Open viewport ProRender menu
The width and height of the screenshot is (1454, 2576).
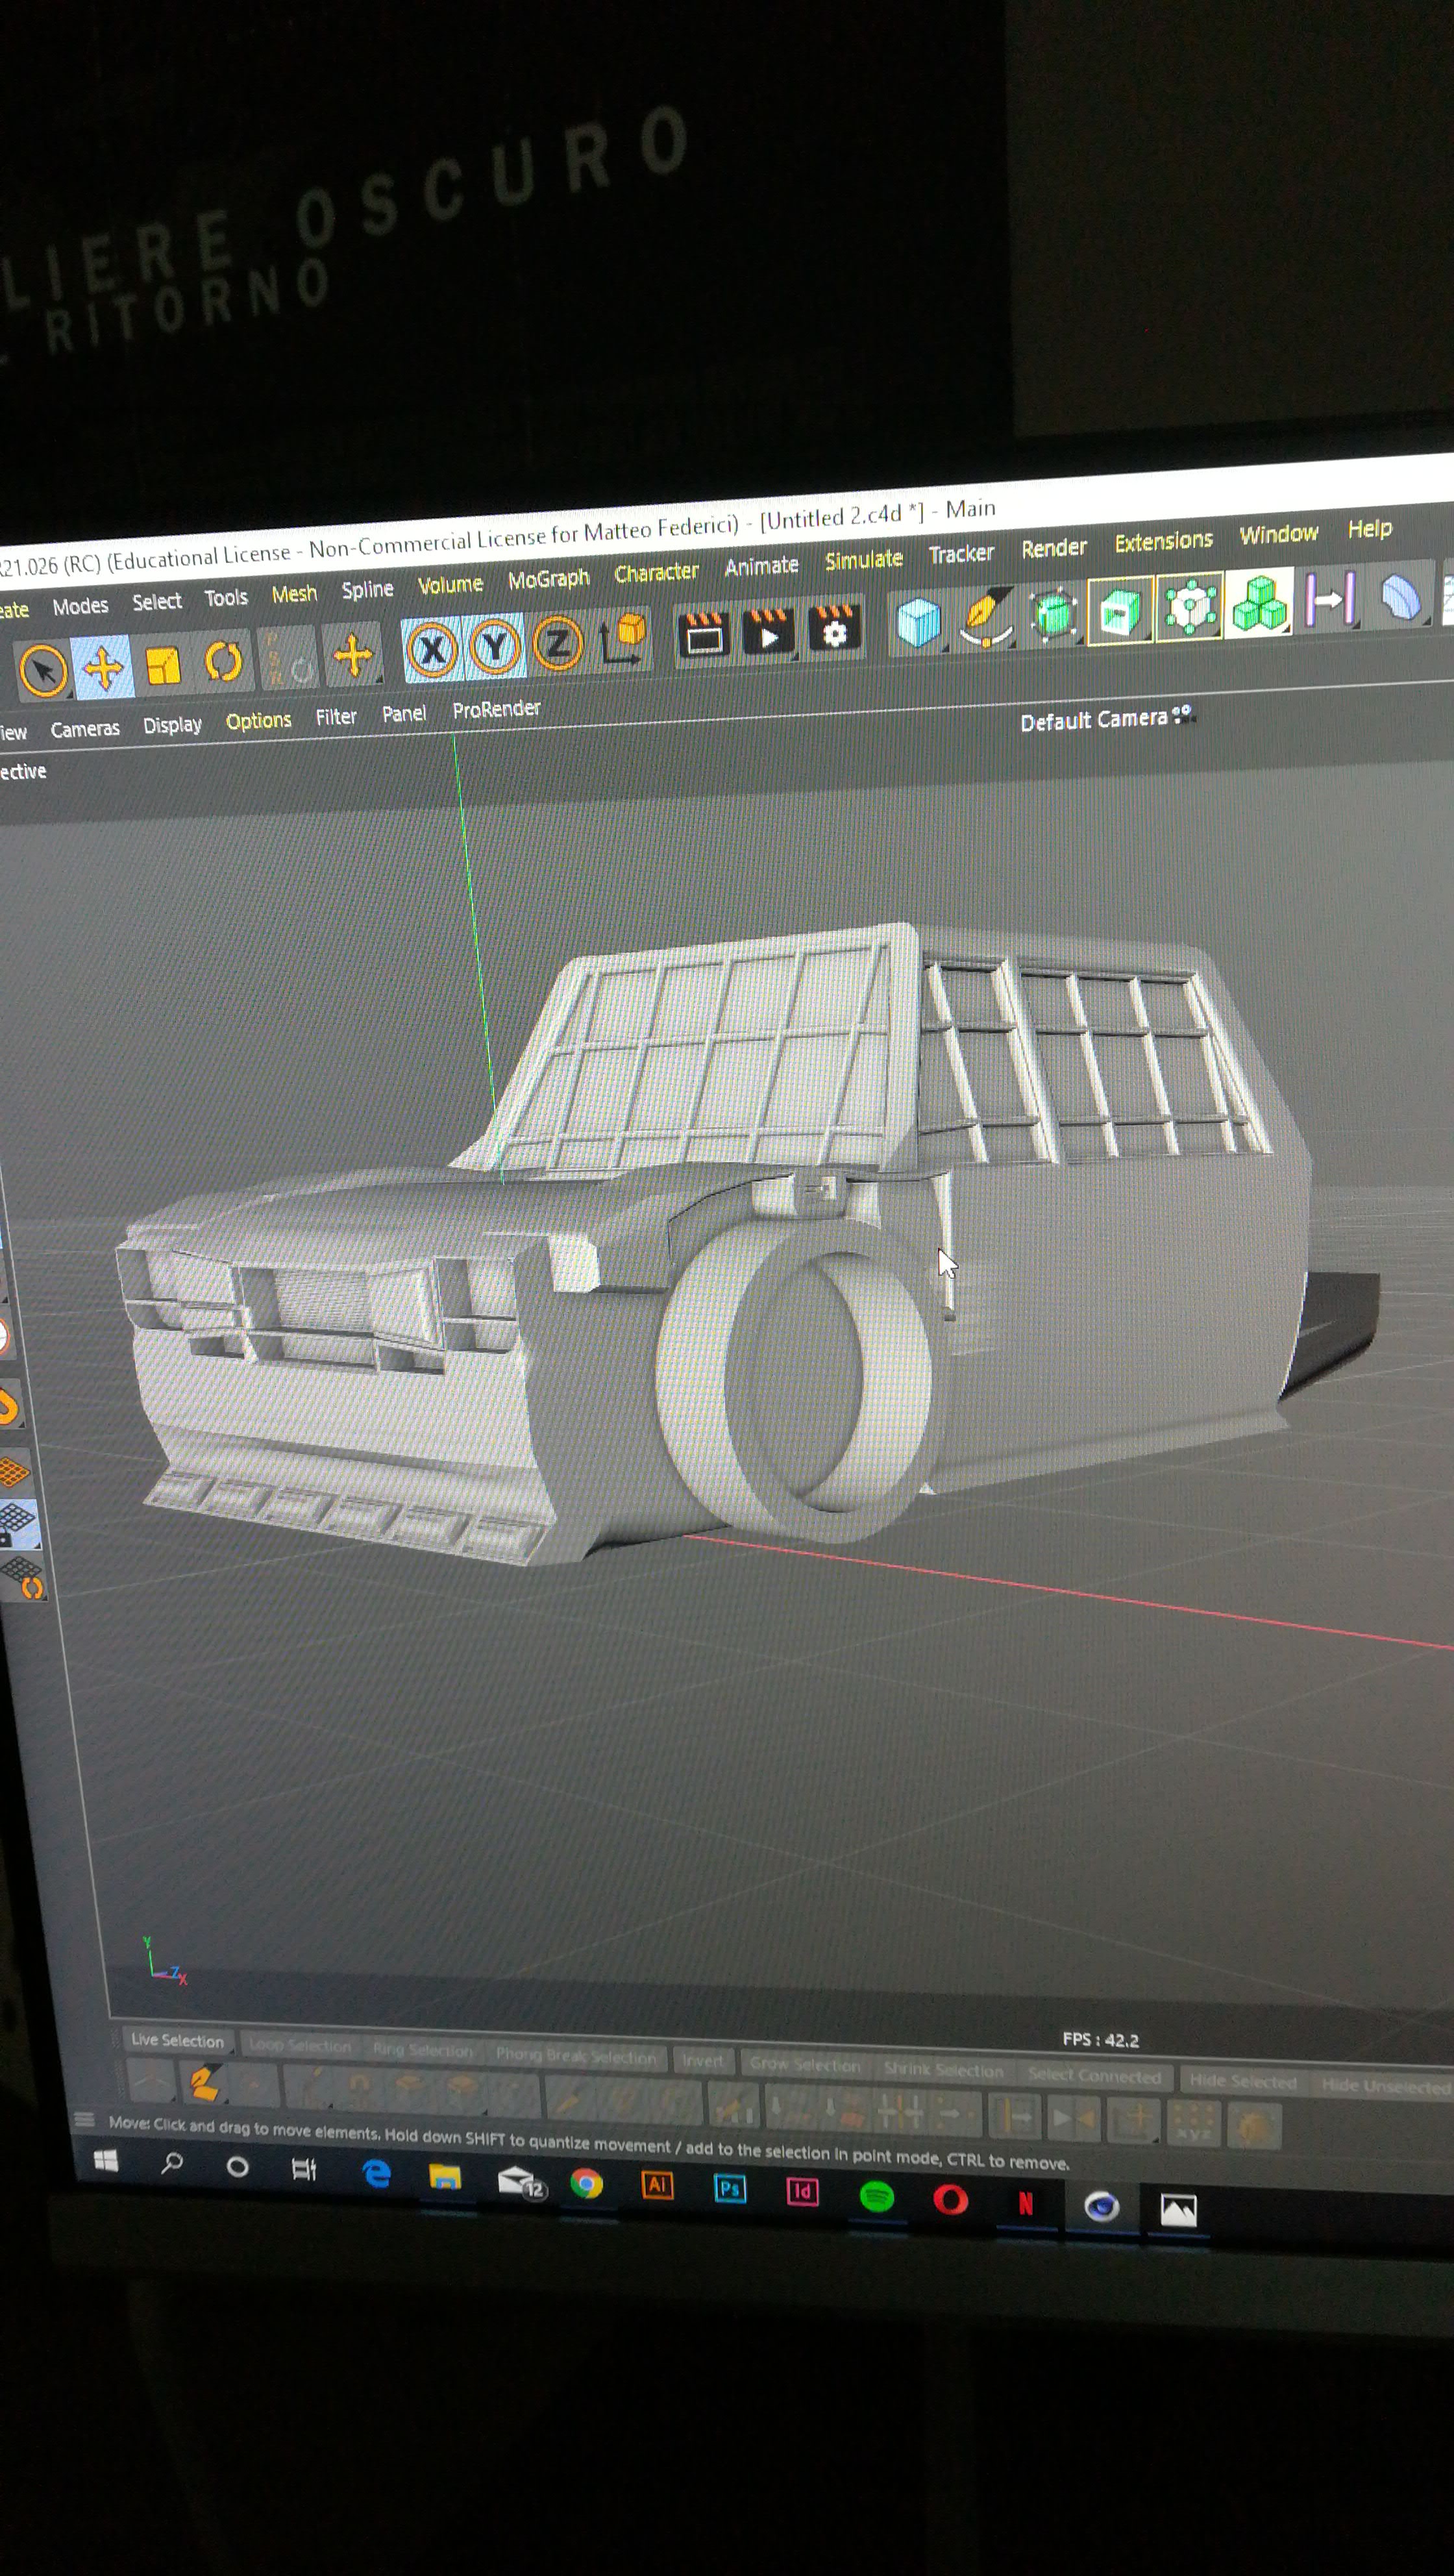click(496, 709)
